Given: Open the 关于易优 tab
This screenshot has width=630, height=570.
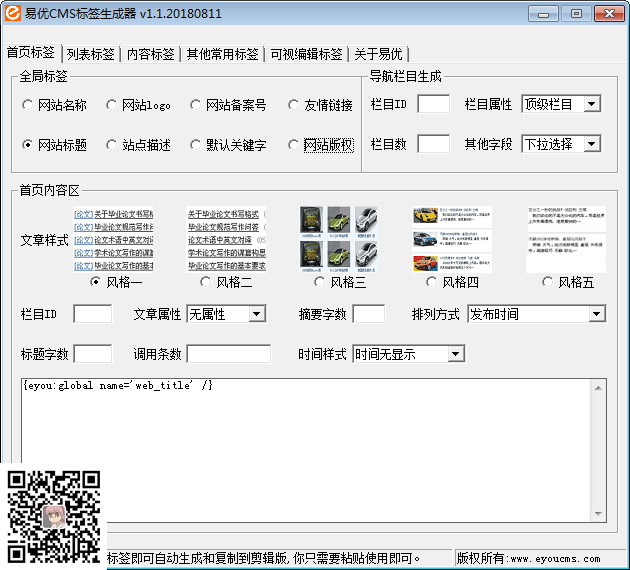Looking at the screenshot, I should [378, 54].
